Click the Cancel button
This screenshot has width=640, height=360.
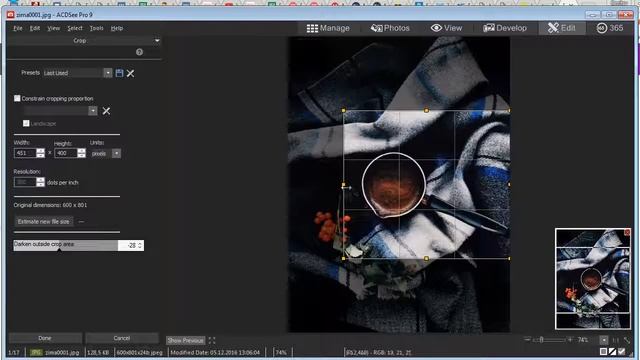pos(122,338)
